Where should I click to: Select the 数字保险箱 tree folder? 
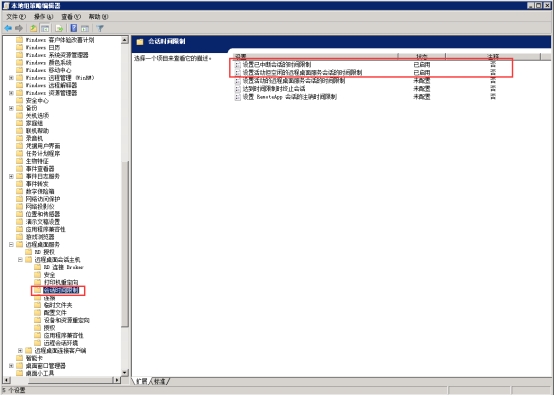[40, 191]
